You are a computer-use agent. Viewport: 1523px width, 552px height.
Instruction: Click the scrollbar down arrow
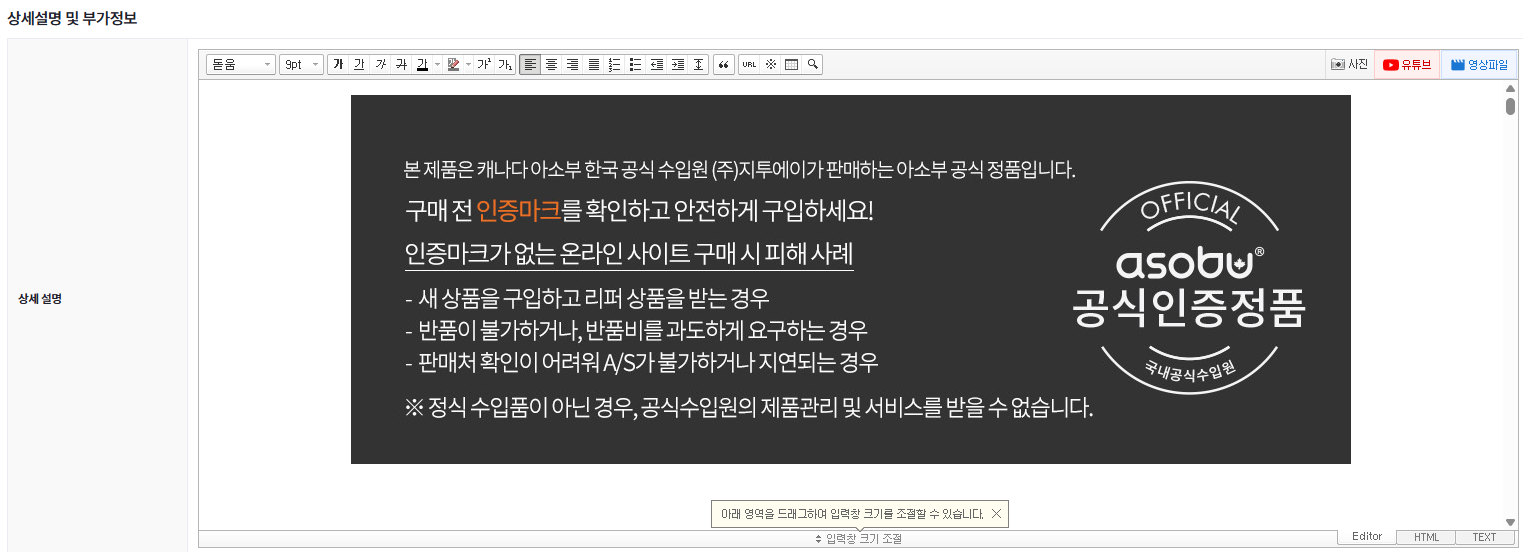tap(1510, 522)
